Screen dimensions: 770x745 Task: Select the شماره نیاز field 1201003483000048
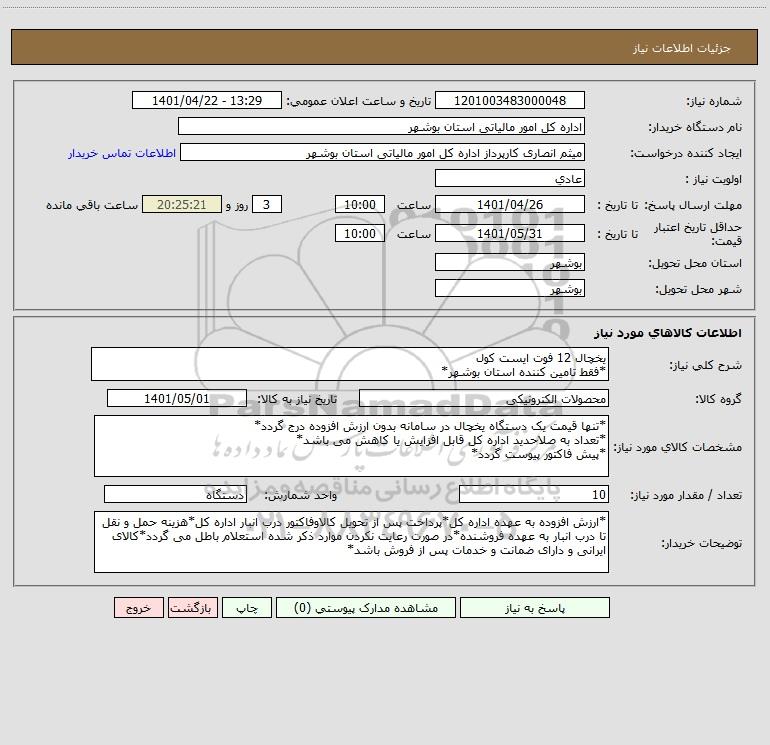coord(510,100)
